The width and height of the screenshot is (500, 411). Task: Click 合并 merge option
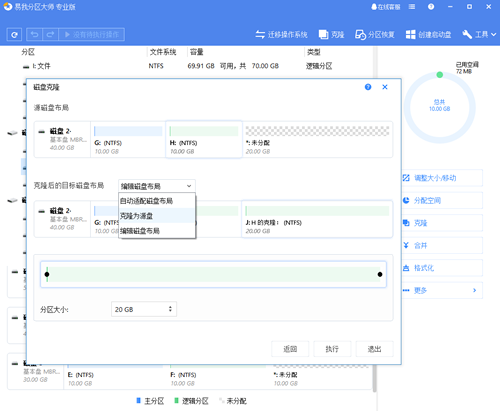click(x=442, y=246)
